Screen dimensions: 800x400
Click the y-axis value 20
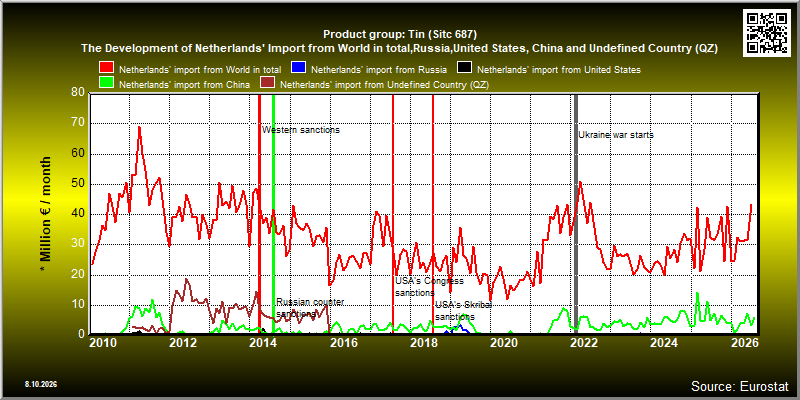[79, 275]
